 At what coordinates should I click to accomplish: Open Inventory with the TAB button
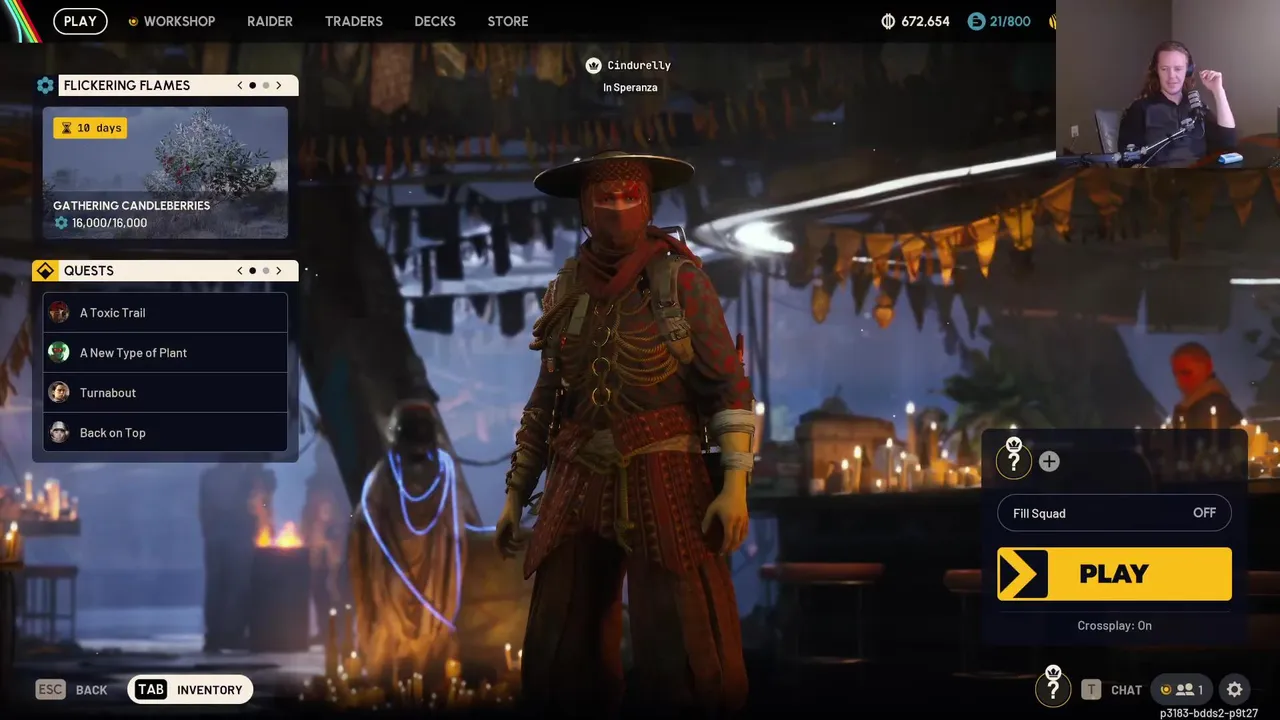[190, 690]
